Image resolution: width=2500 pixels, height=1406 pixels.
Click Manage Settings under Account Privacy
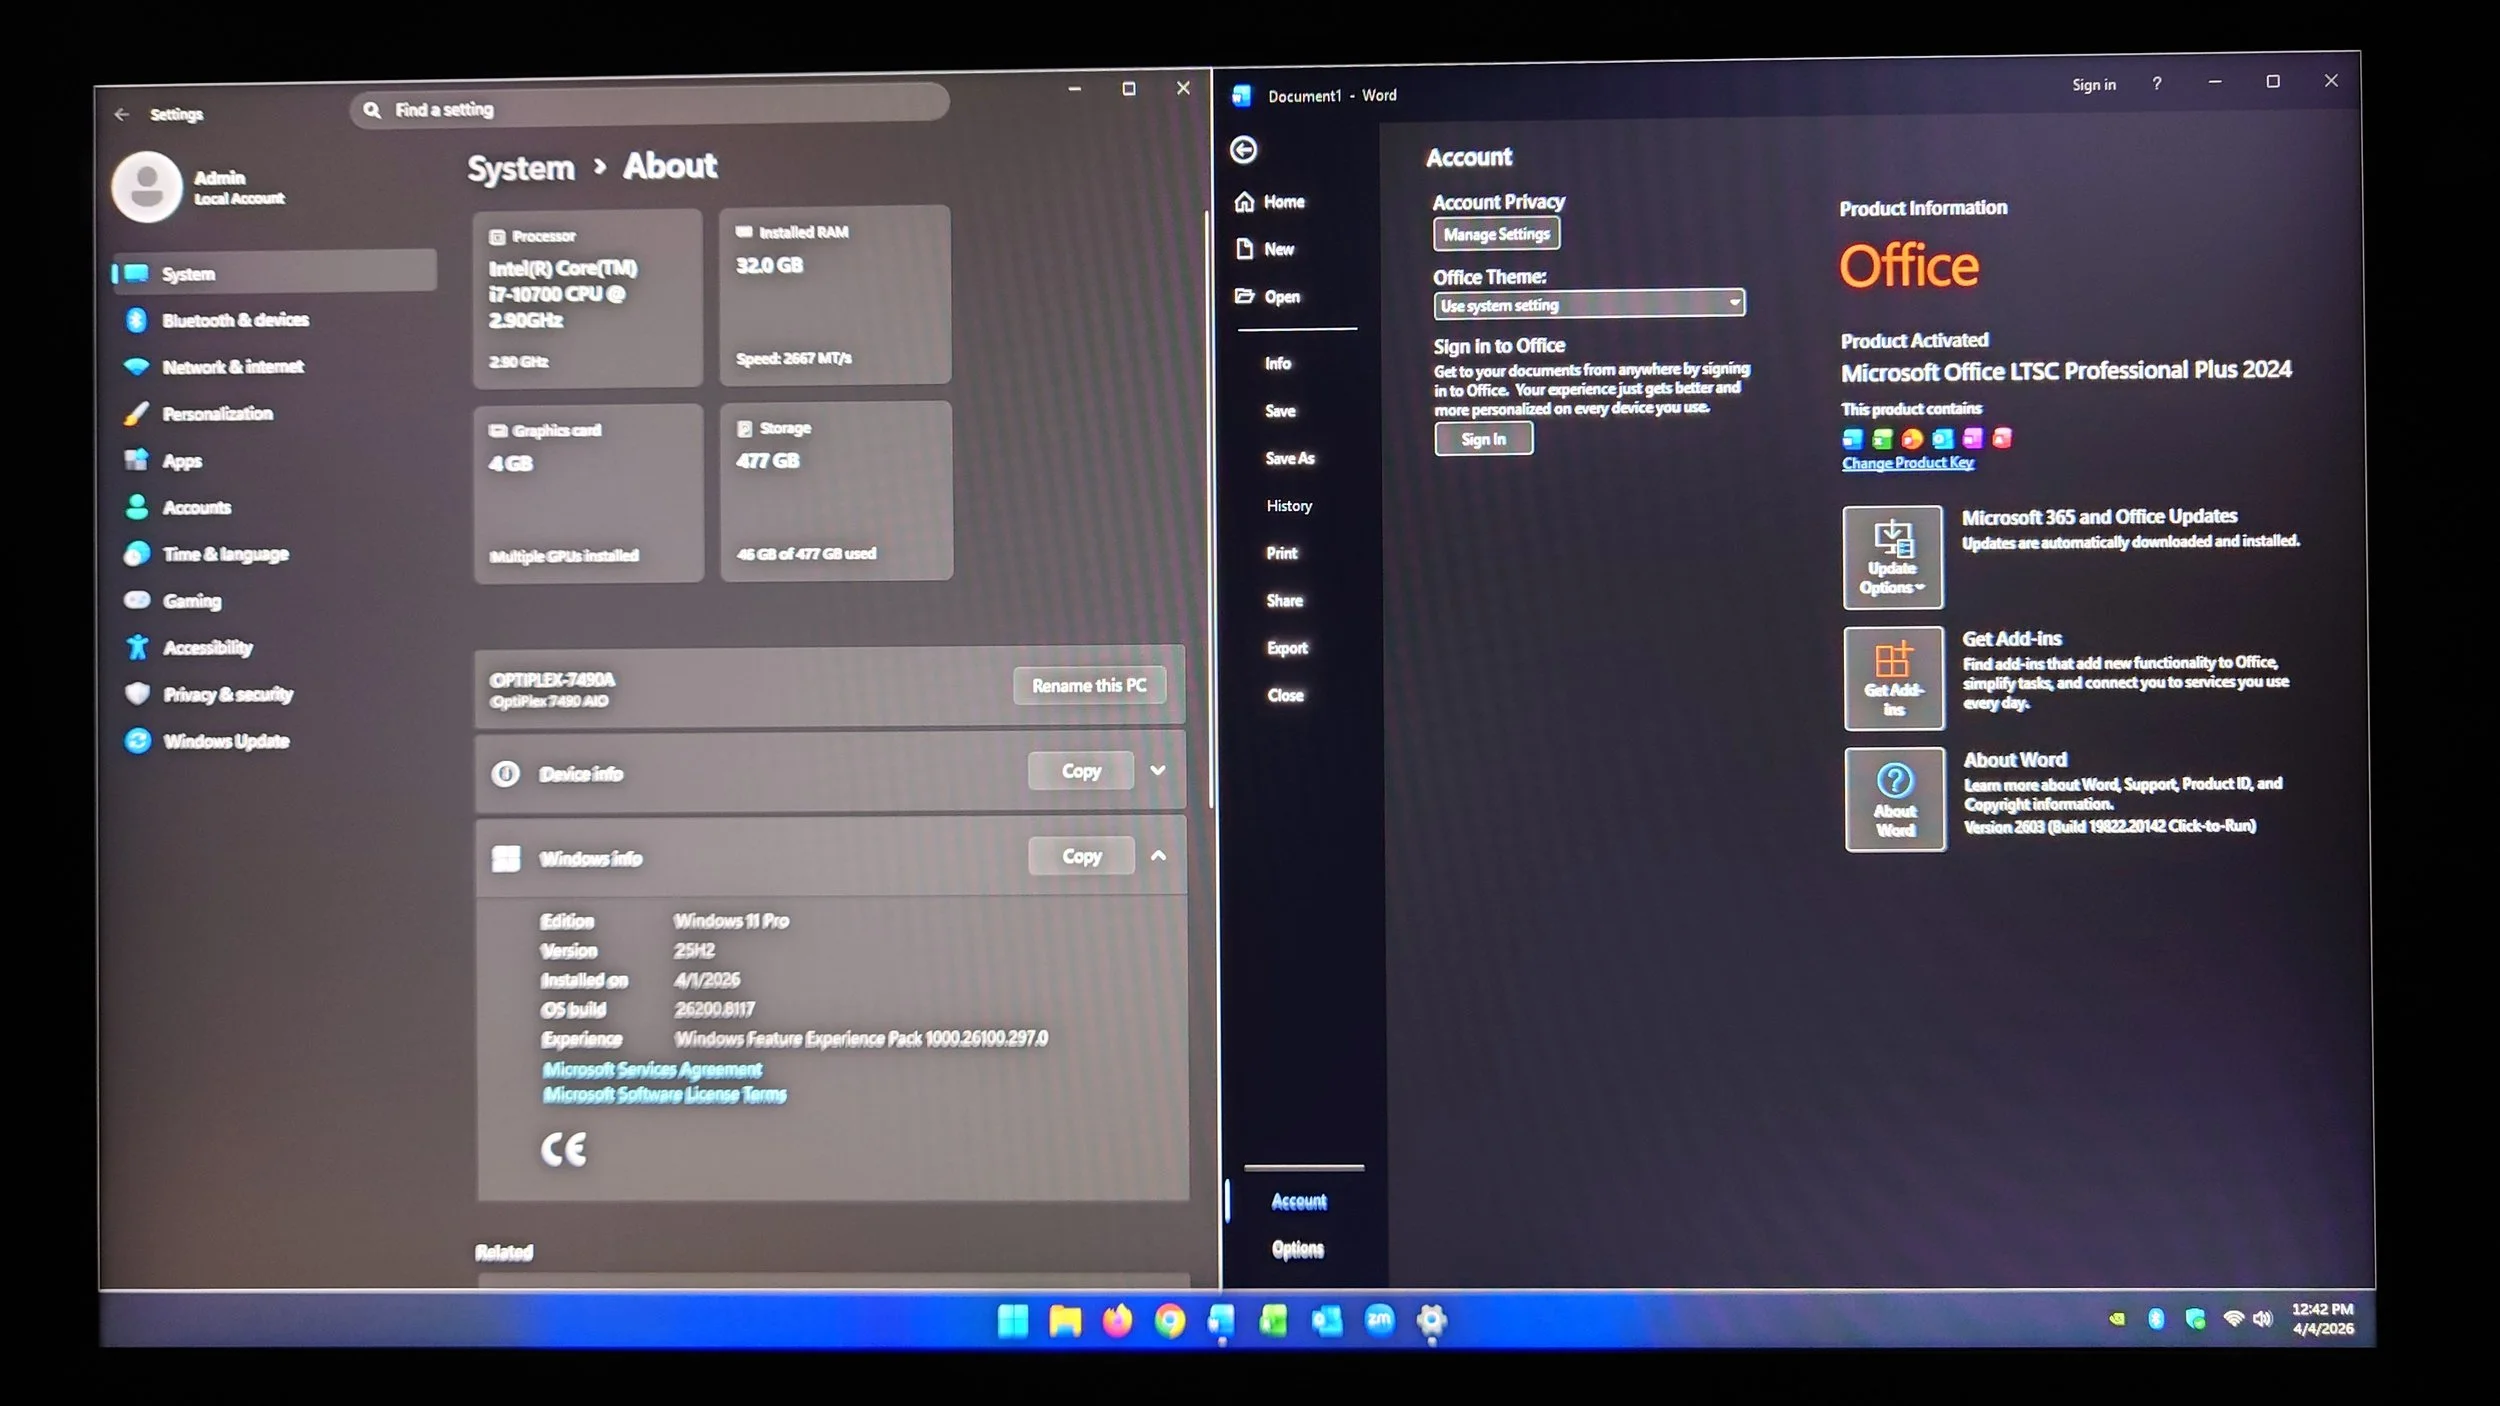point(1495,234)
